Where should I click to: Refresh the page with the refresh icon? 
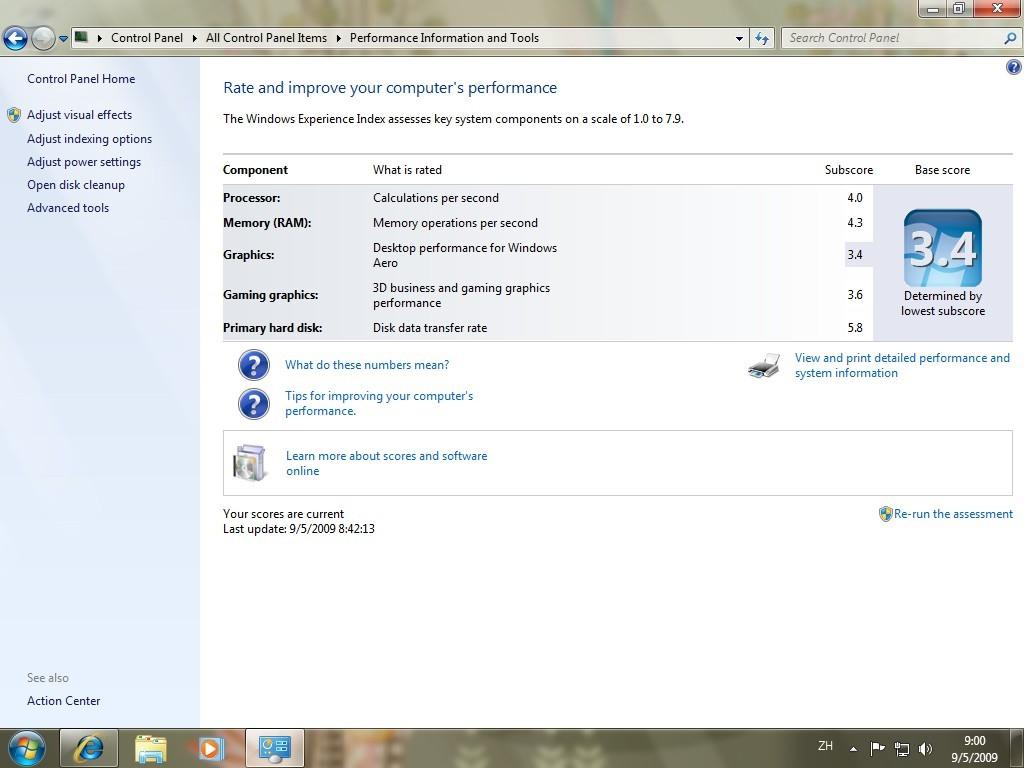762,39
